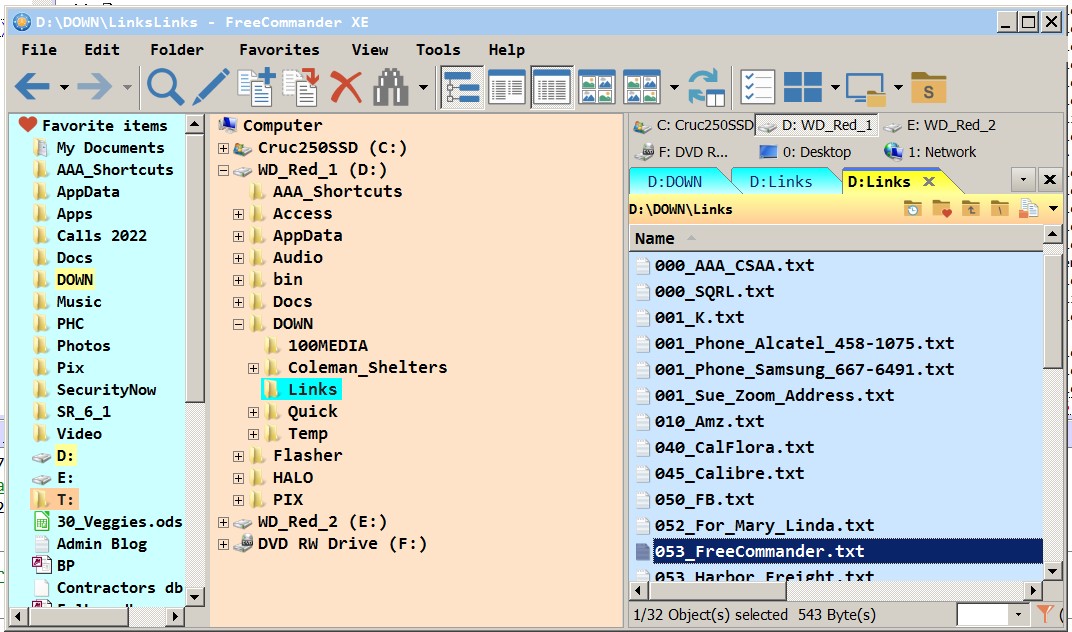1072x632 pixels.
Task: Open 0: Desktop drive bar shortcut
Action: [805, 152]
